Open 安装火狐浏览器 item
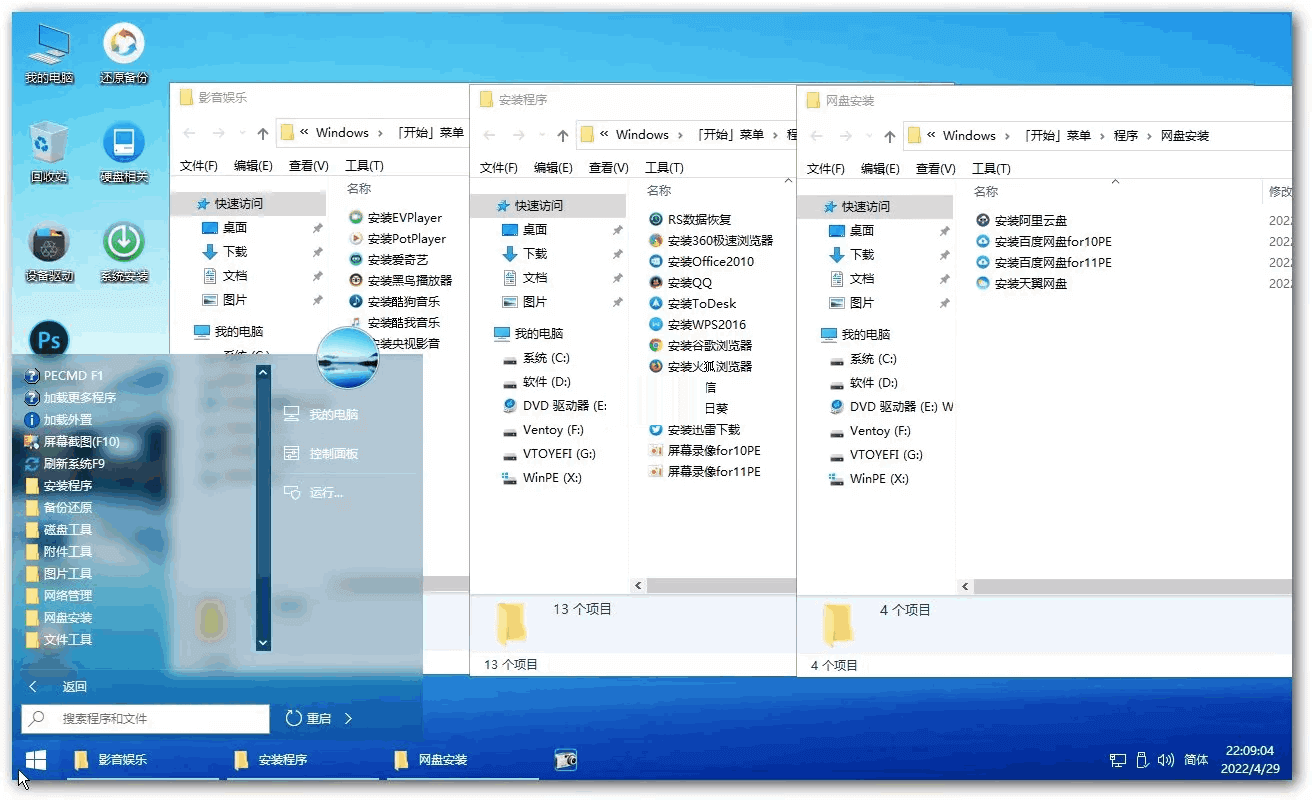Viewport: 1312px width, 800px height. click(x=700, y=366)
